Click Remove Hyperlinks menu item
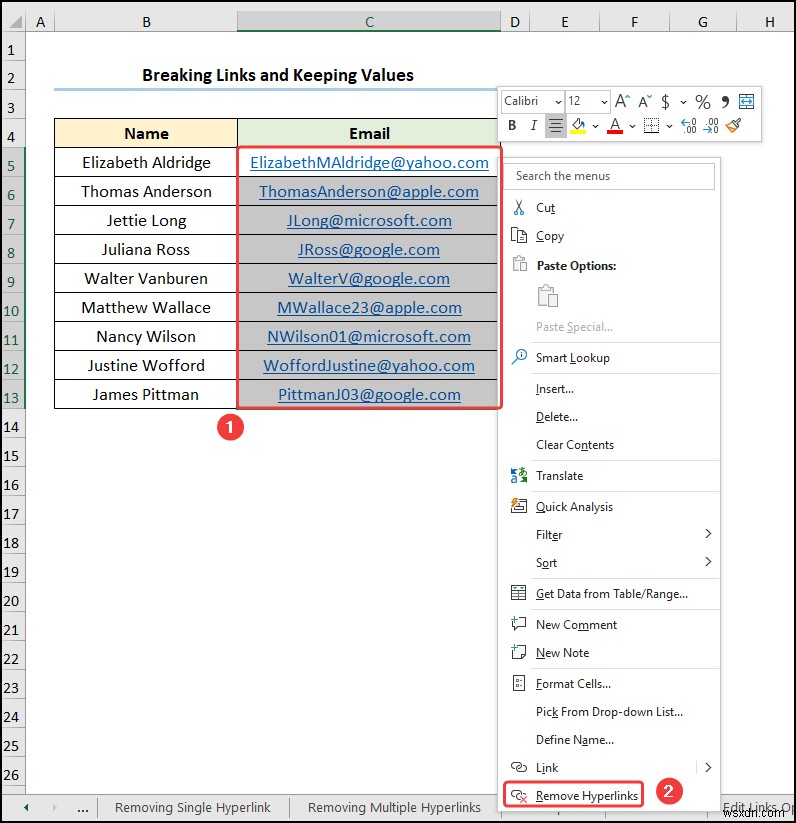The image size is (796, 823). coord(573,796)
